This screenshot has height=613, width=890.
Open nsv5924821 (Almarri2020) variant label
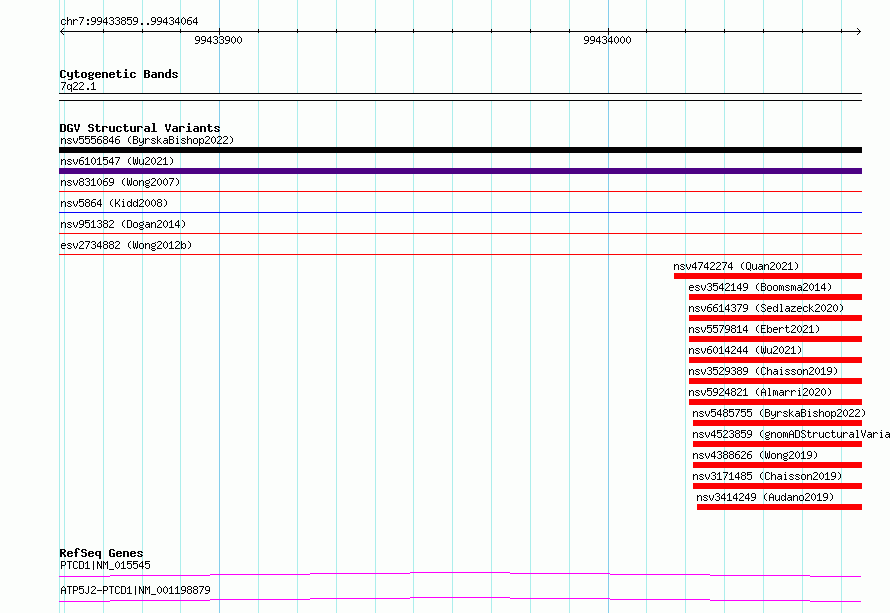pos(760,392)
